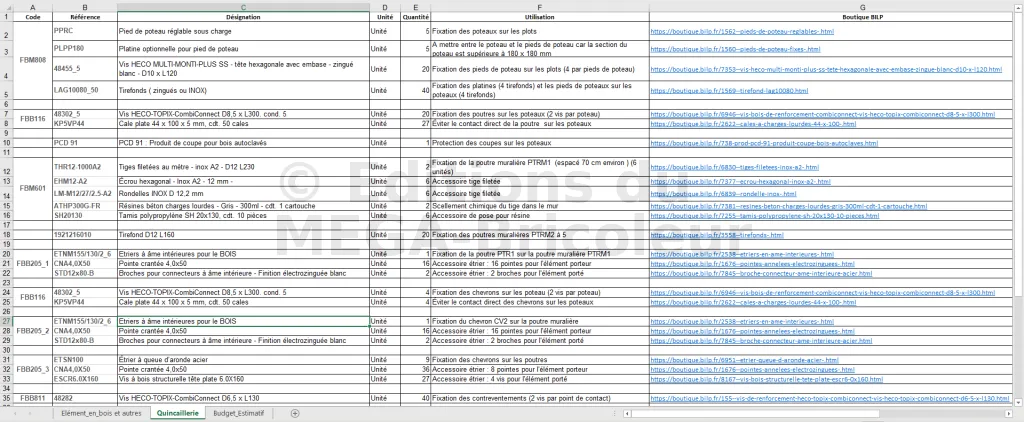Click the Désignation header cell
The width and height of the screenshot is (1024, 422).
243,17
